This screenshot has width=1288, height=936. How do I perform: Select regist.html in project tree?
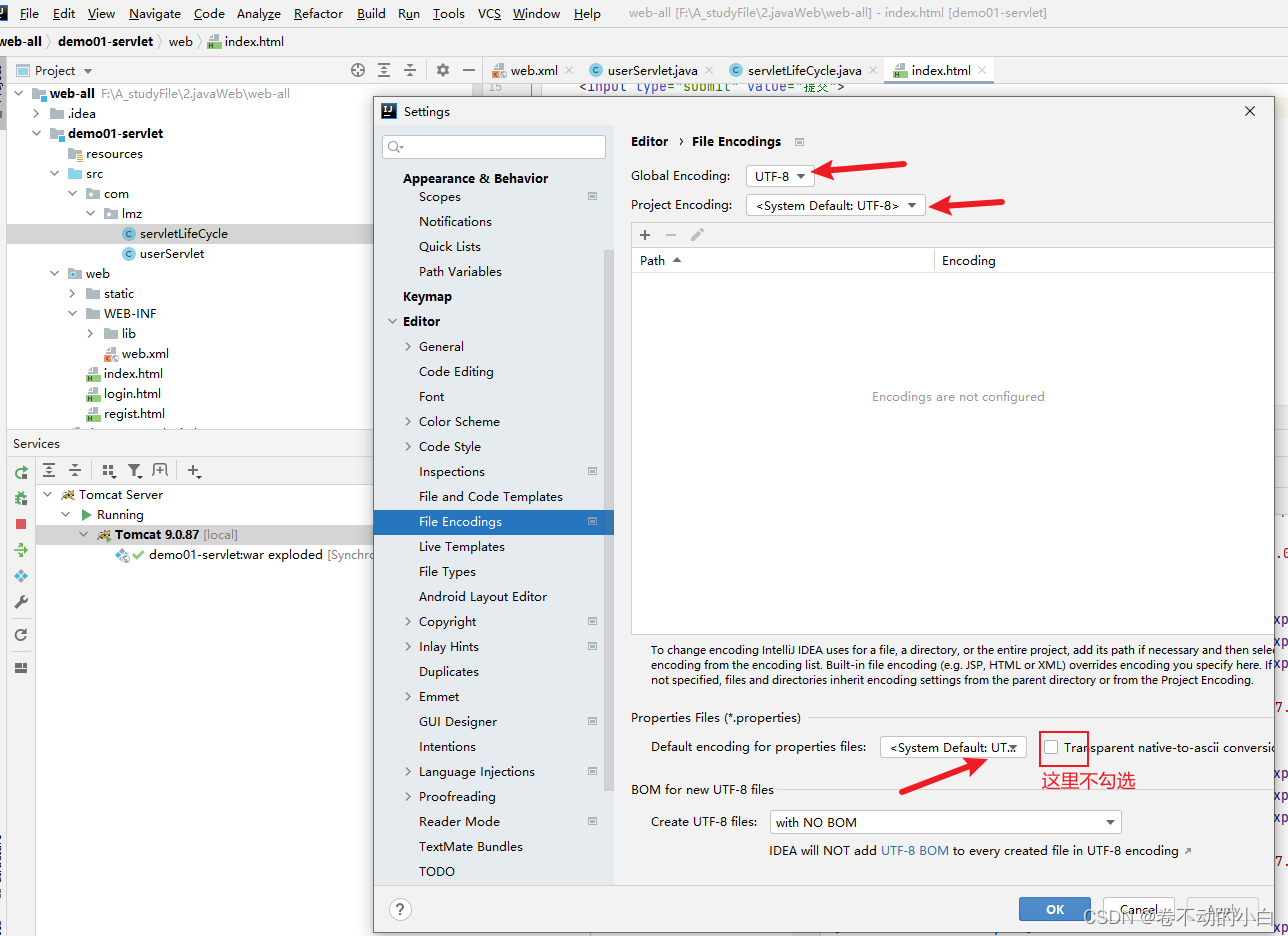pyautogui.click(x=134, y=413)
